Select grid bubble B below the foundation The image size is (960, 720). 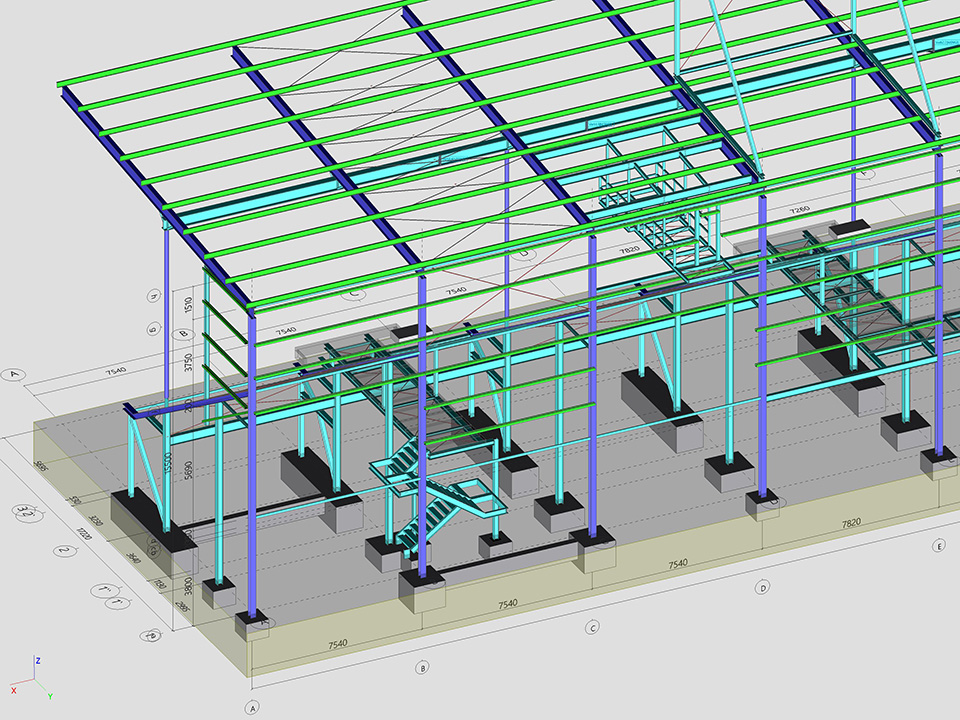pyautogui.click(x=422, y=667)
